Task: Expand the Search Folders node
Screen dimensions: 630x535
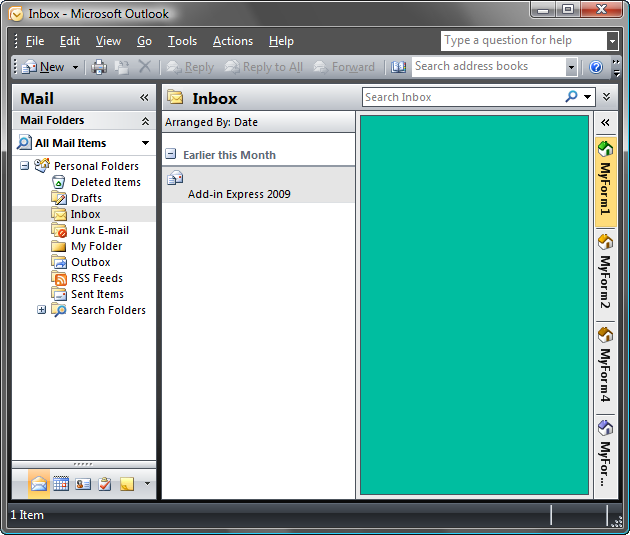Action: (x=41, y=310)
